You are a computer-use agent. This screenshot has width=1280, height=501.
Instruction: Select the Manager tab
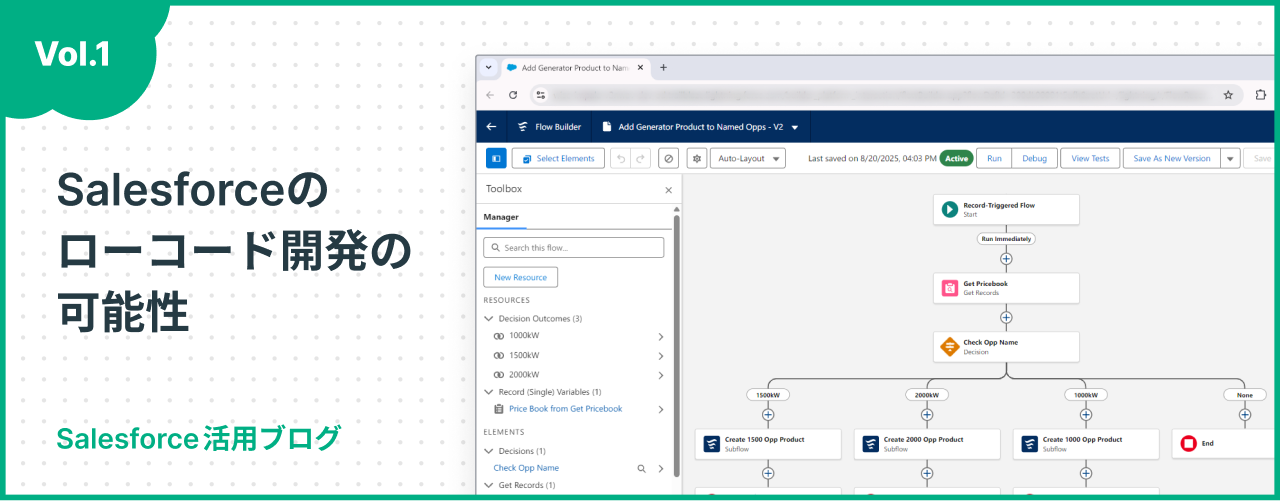coord(501,217)
